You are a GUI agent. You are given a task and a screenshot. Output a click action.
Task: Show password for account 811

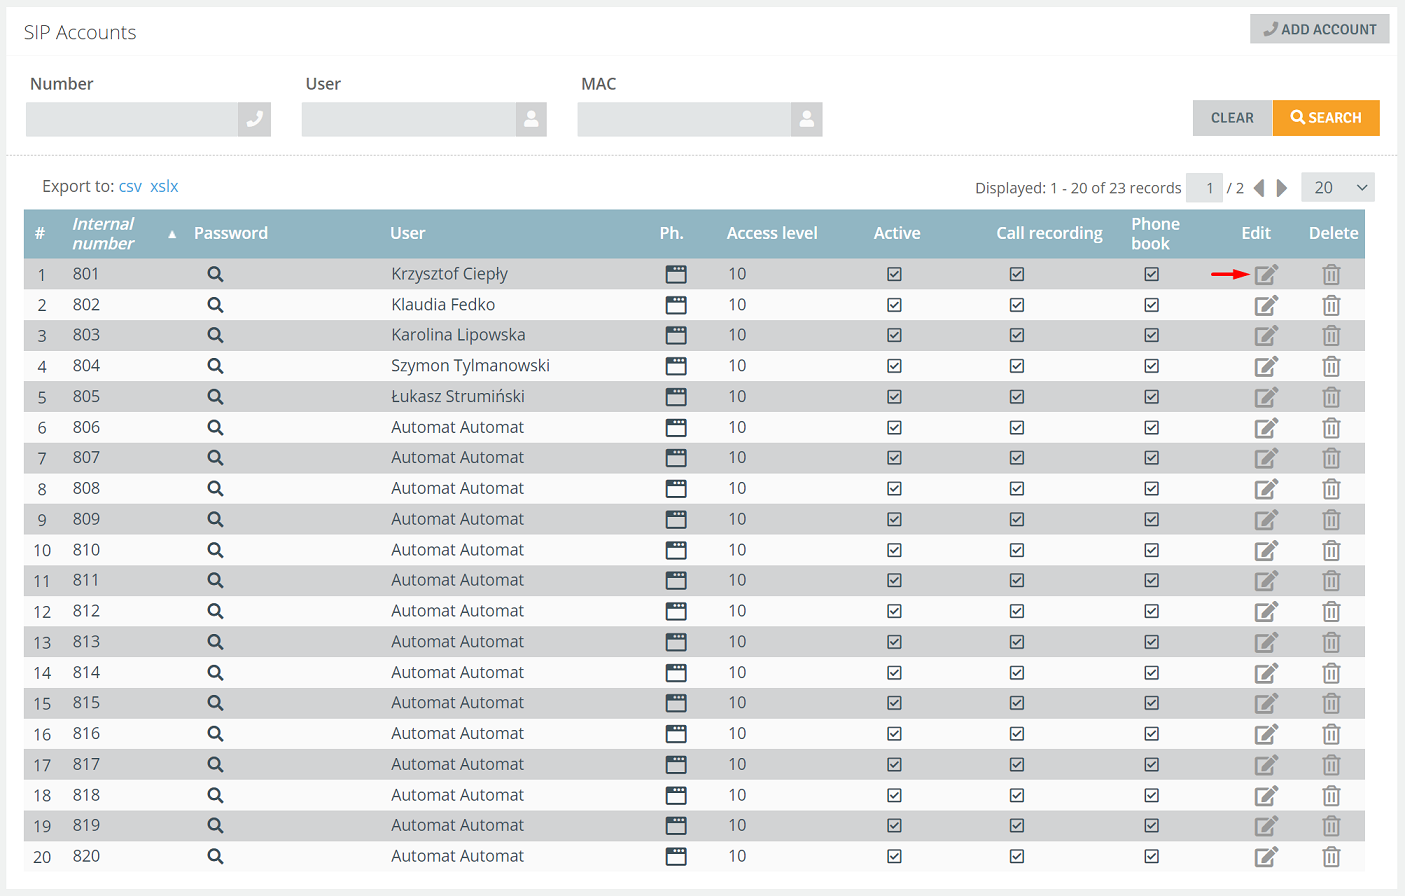215,580
